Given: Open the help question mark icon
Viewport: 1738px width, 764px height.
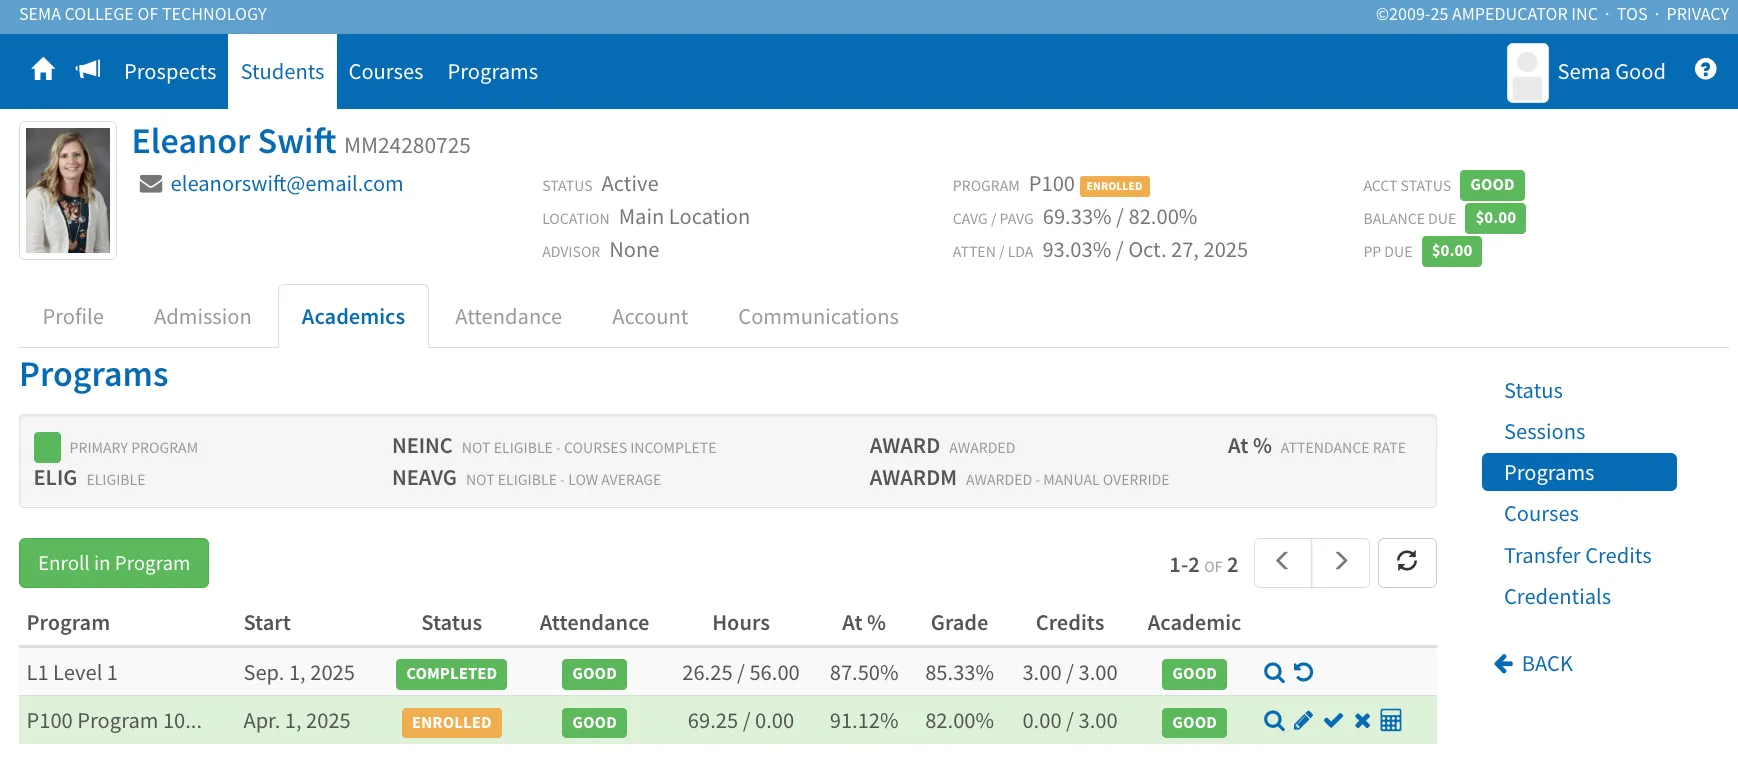Looking at the screenshot, I should 1706,69.
